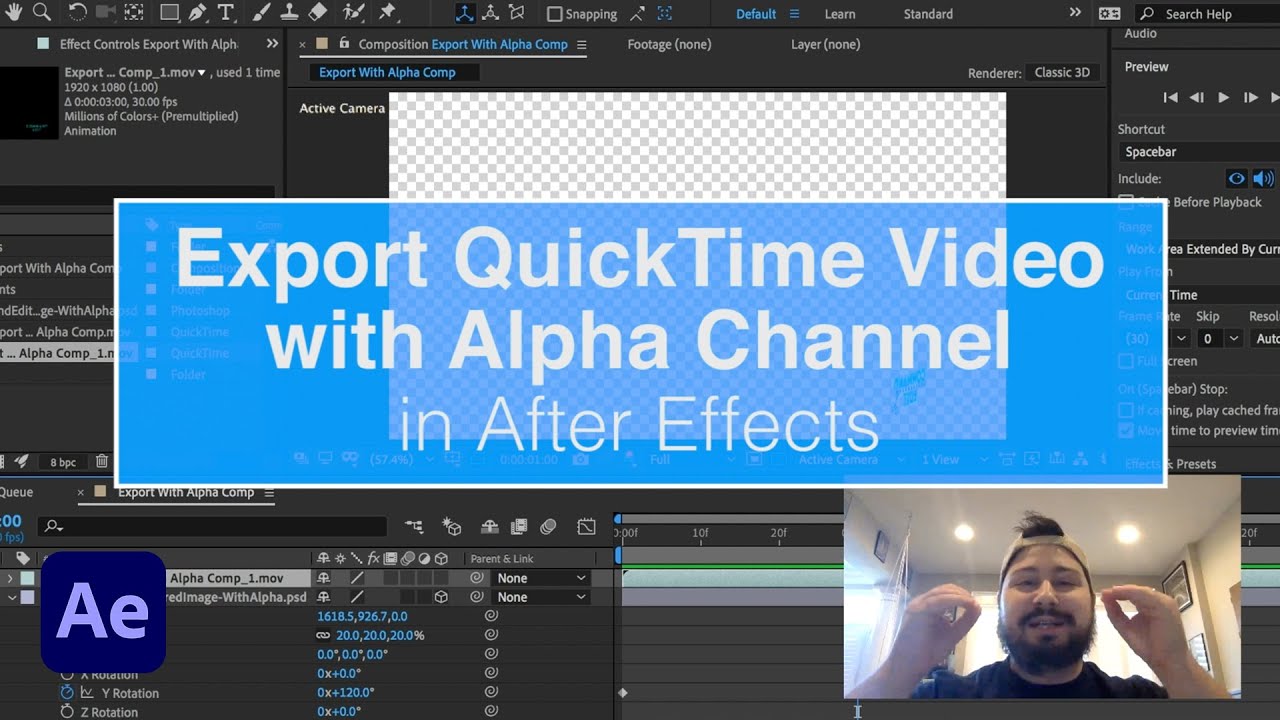This screenshot has width=1280, height=720.
Task: Open the Skip frames dropdown showing 0
Action: [1219, 339]
